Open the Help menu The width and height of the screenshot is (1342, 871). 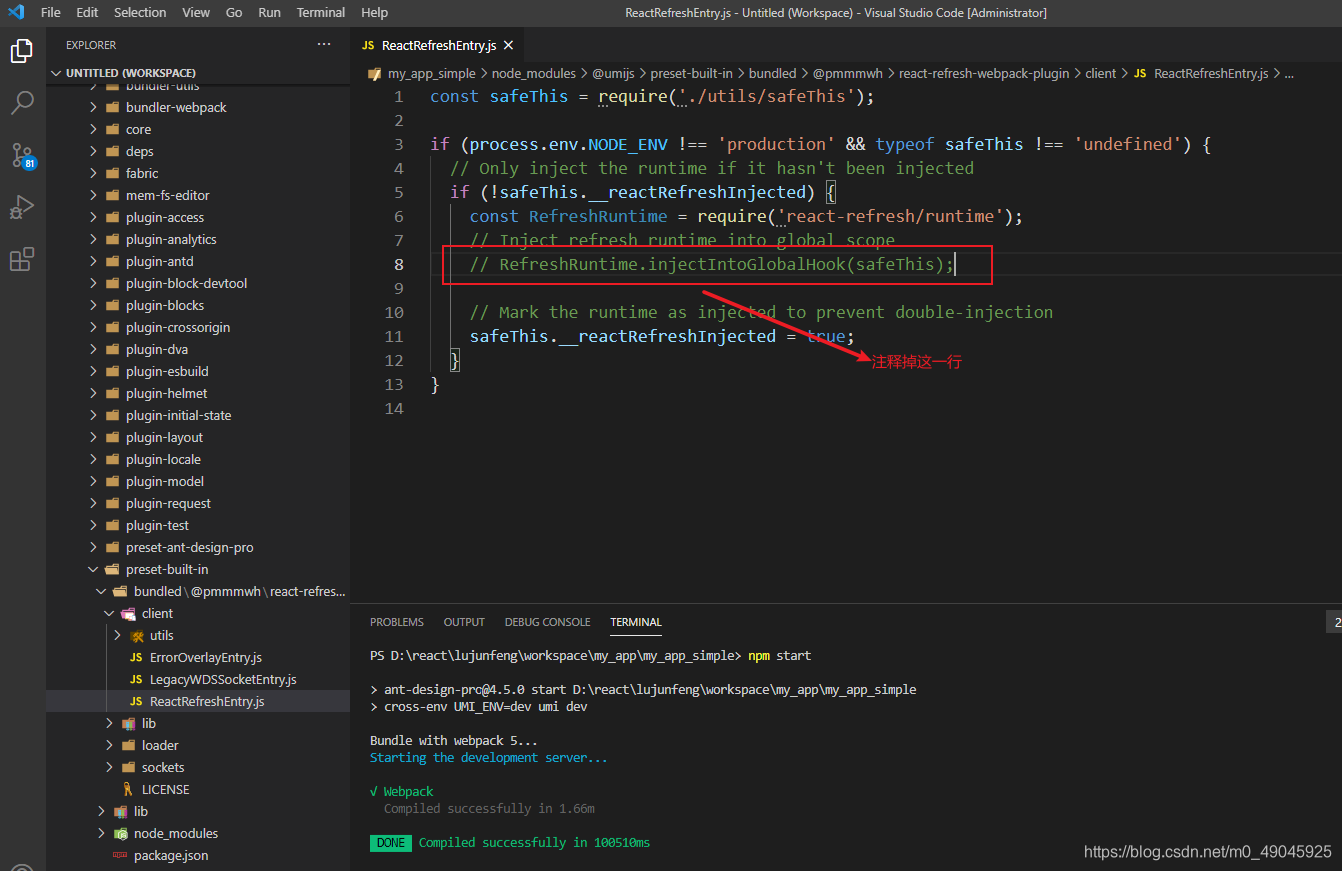(x=374, y=12)
